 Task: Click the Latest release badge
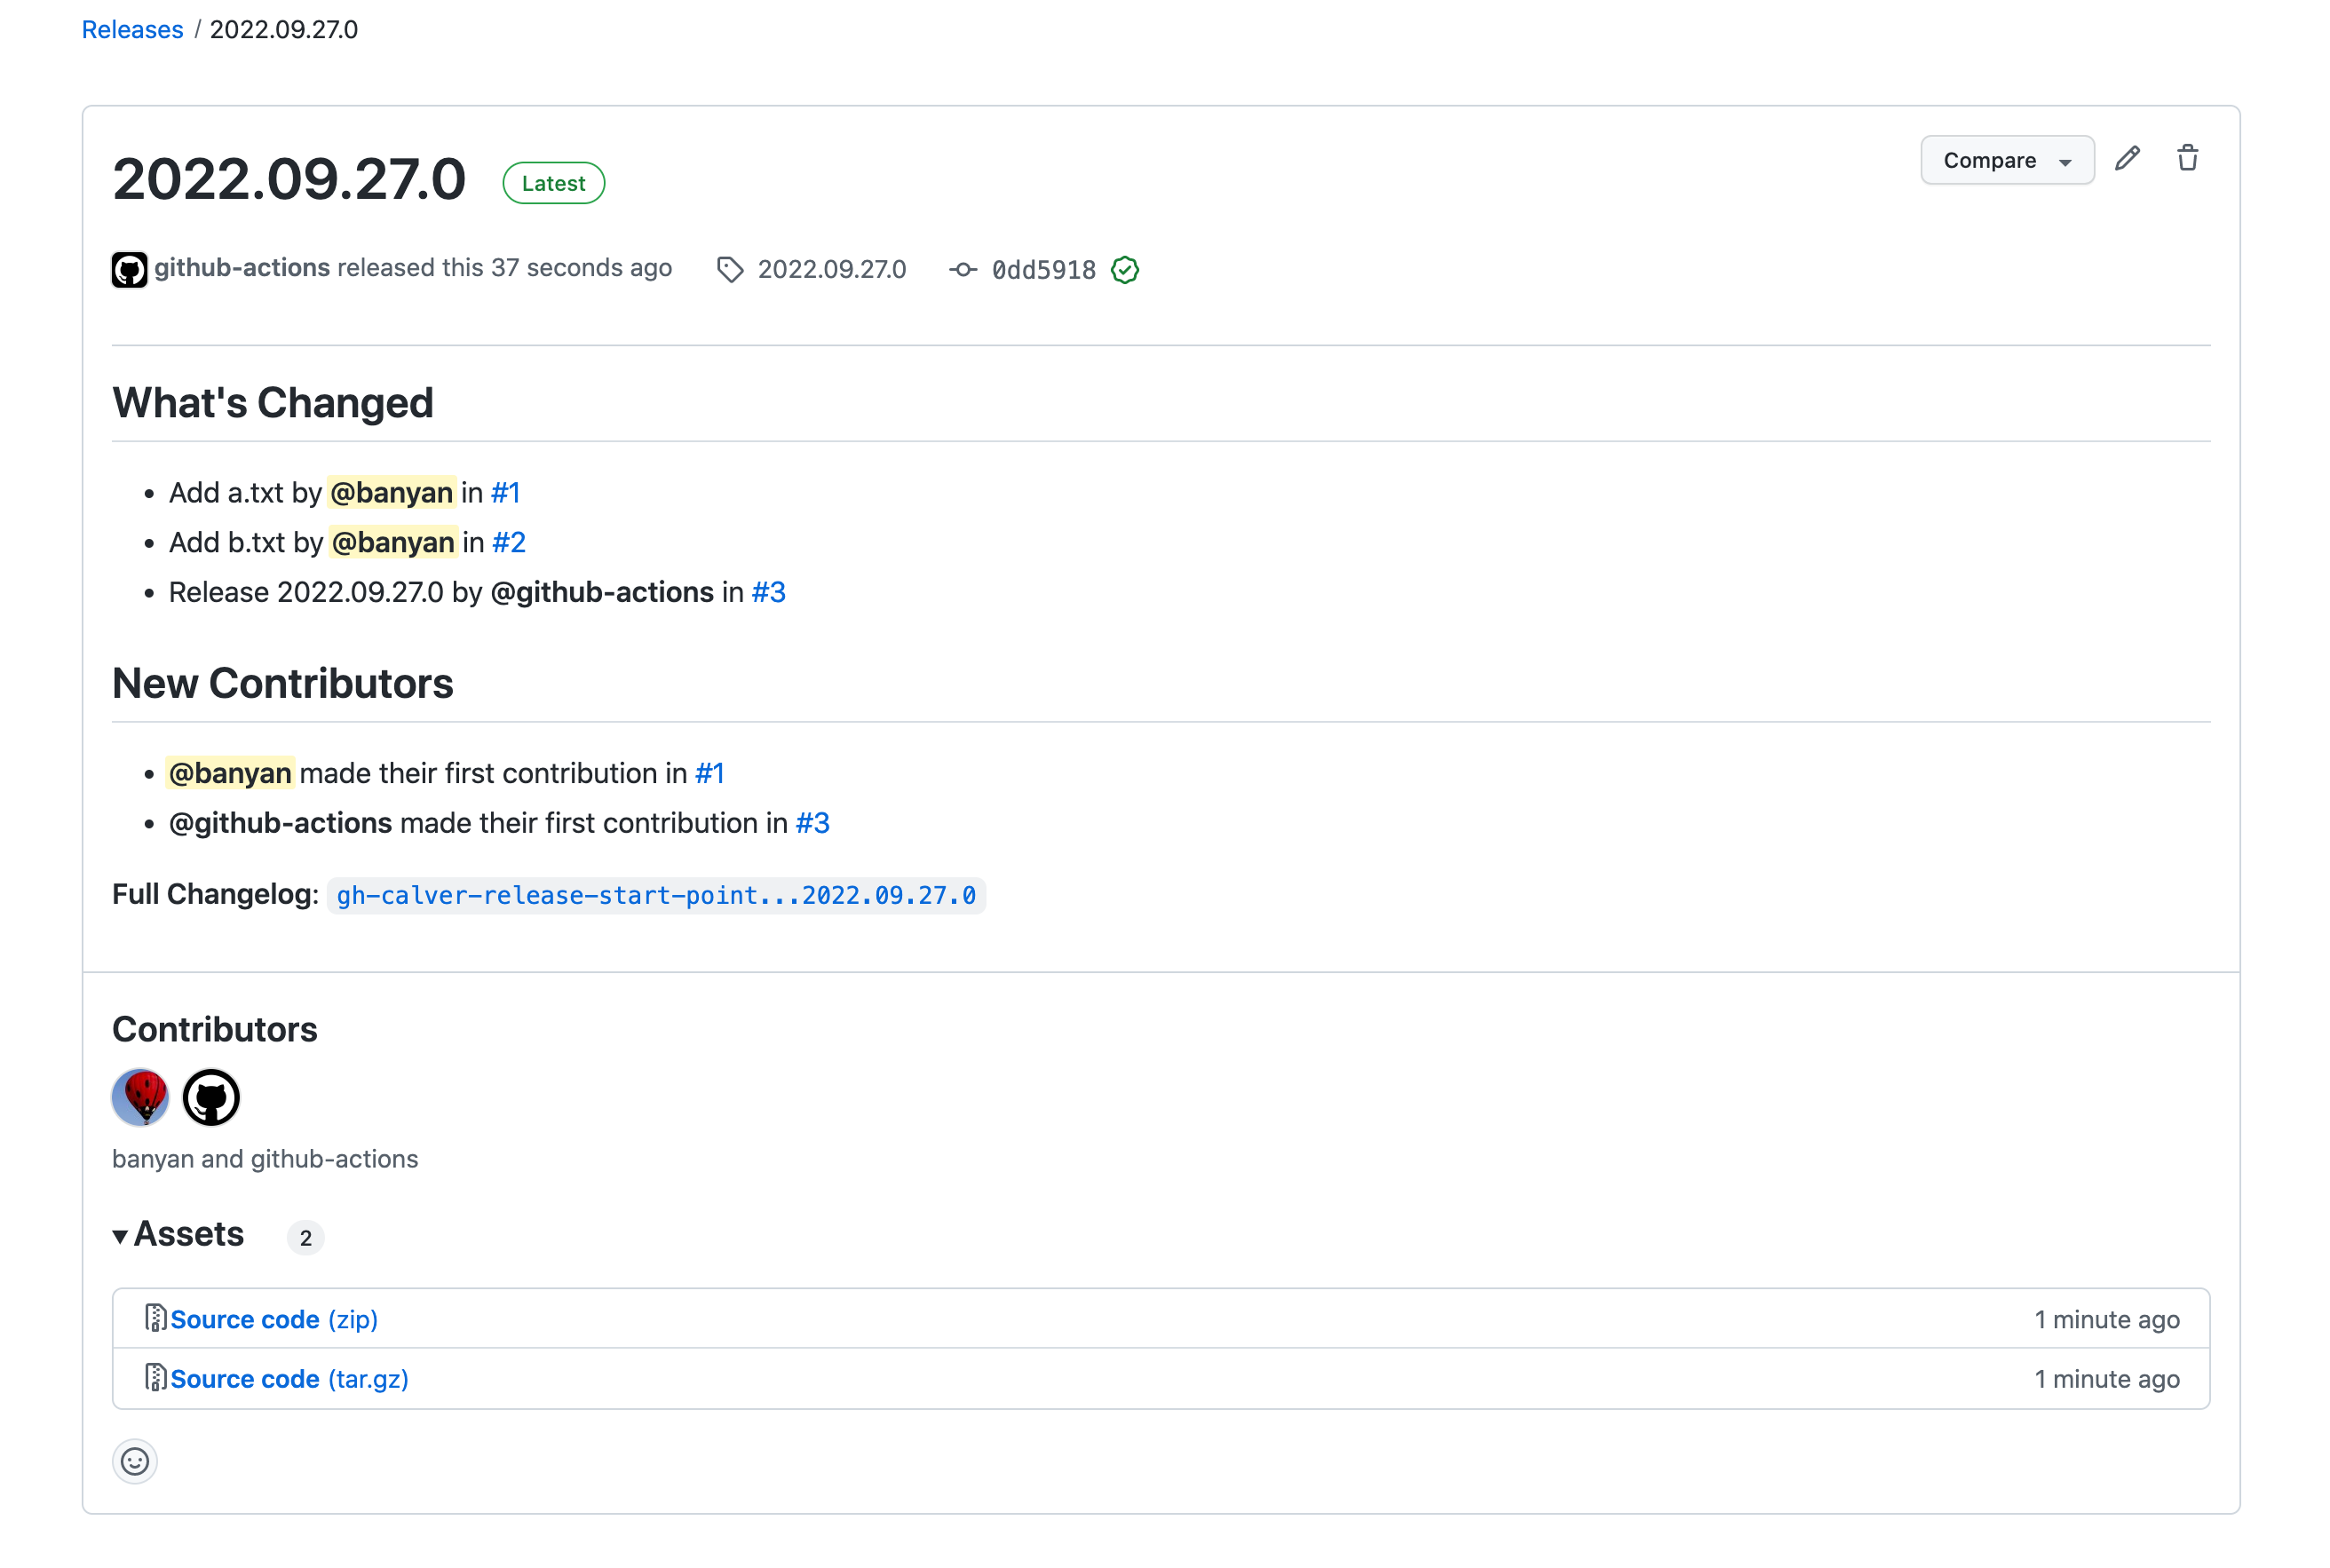coord(553,183)
